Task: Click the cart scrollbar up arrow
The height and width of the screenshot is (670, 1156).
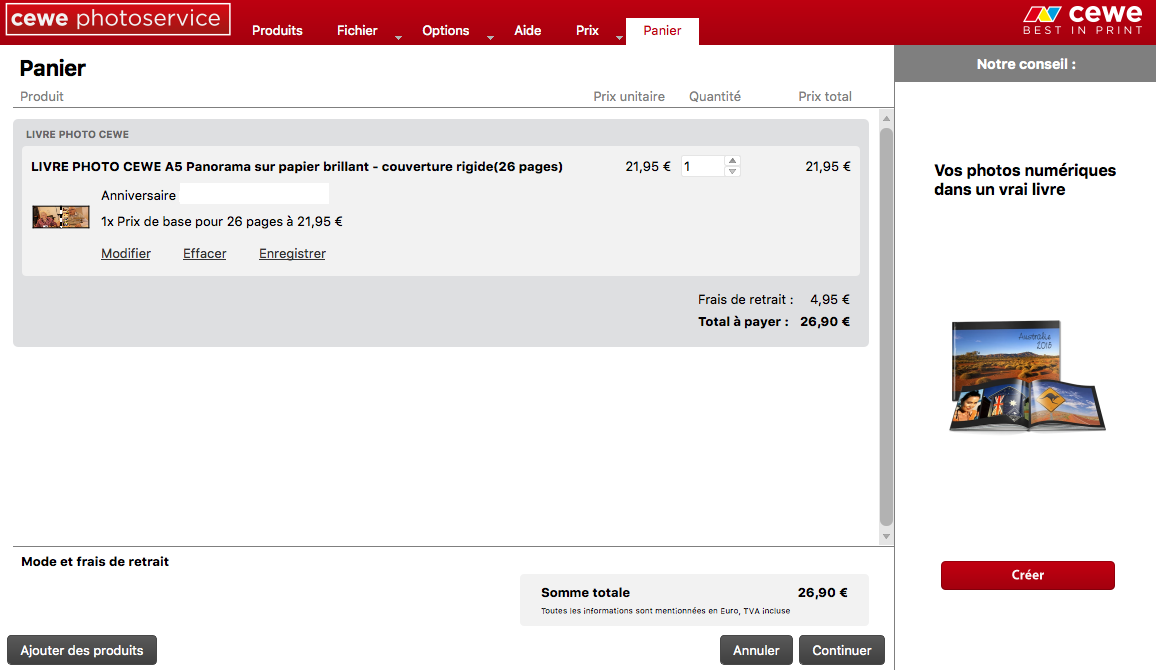Action: [886, 119]
